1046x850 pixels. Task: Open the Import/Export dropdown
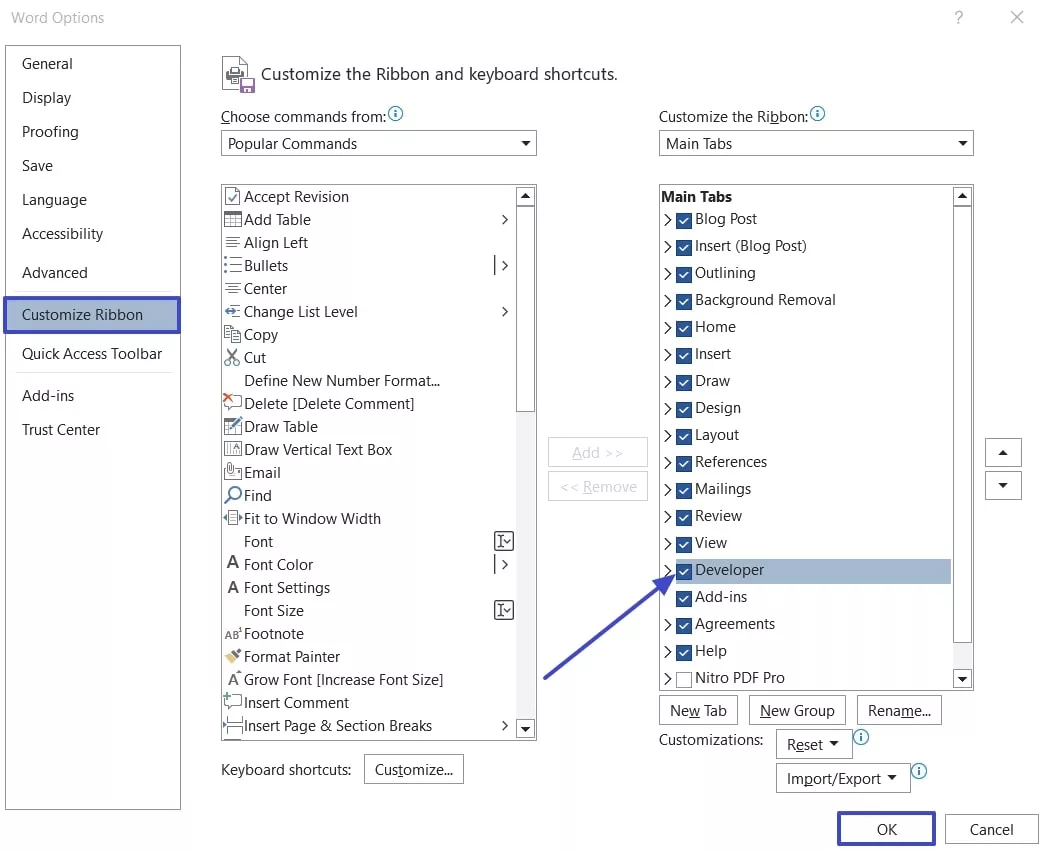pyautogui.click(x=843, y=778)
